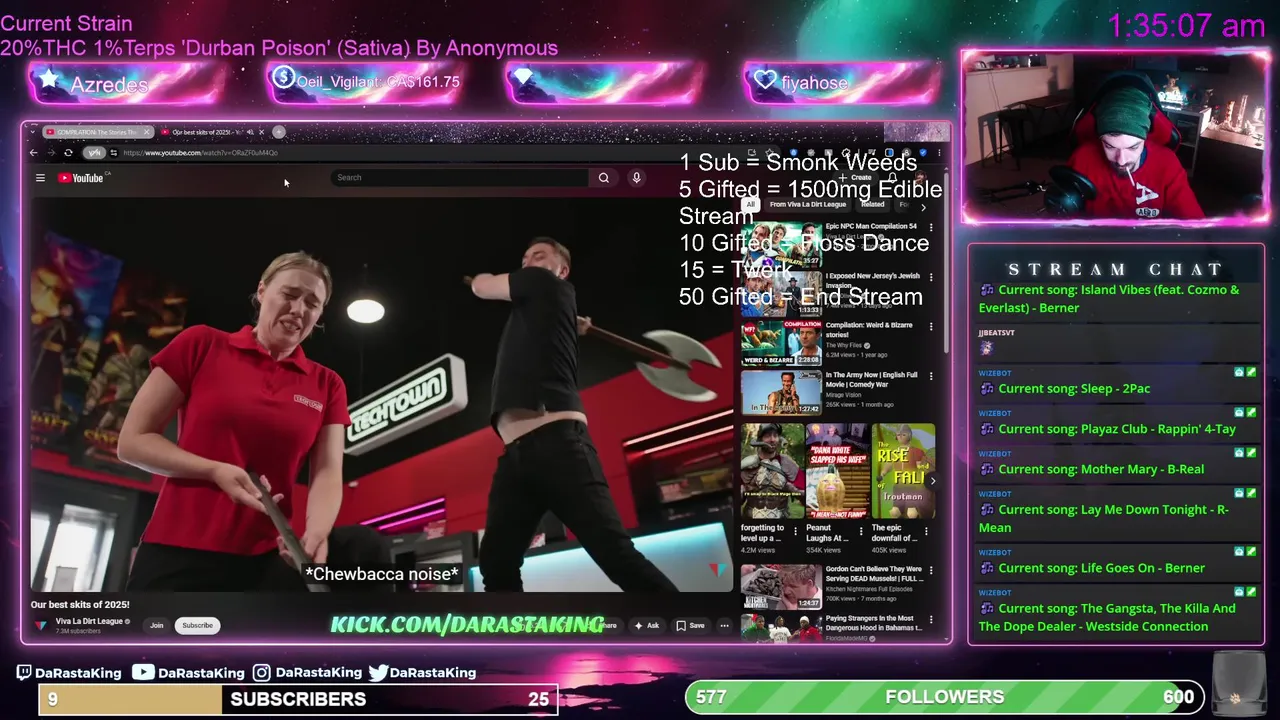Screen dimensions: 1280x720
Task: Open the YouTube hamburger menu
Action: 40,178
